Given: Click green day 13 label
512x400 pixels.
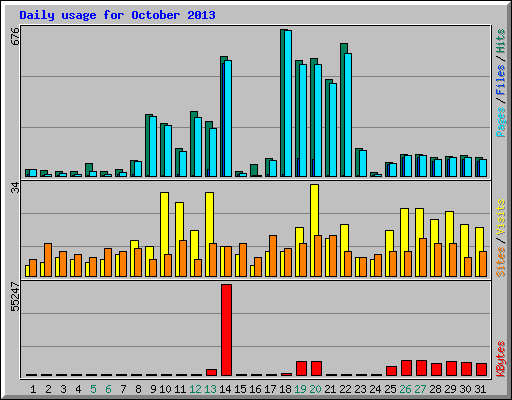Looking at the screenshot, I should click(210, 389).
